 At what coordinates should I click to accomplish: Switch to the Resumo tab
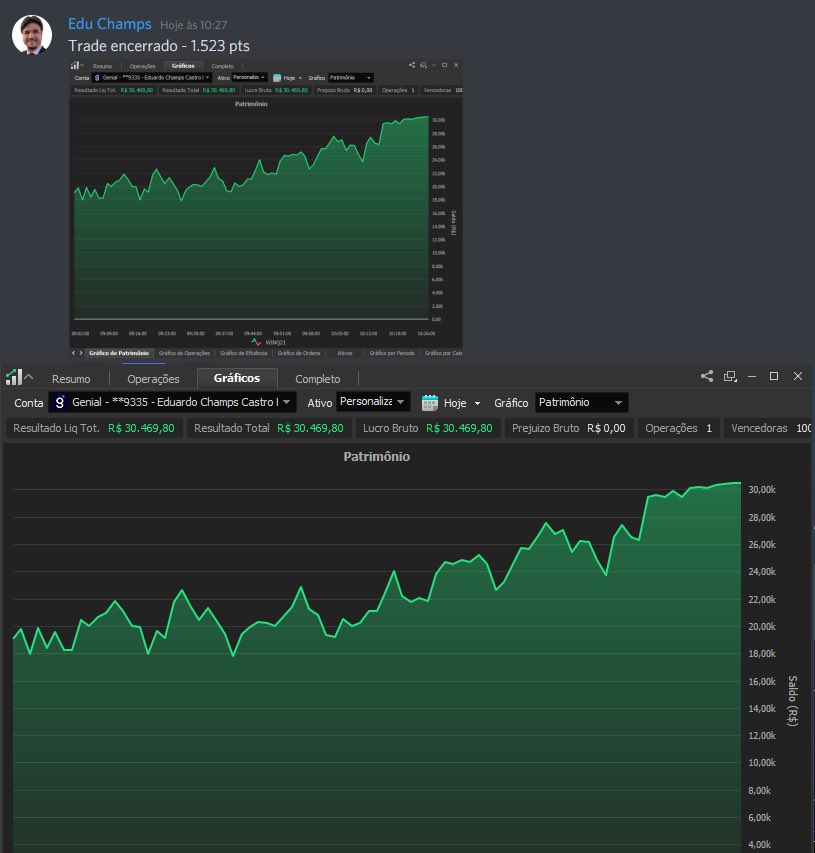pos(71,379)
